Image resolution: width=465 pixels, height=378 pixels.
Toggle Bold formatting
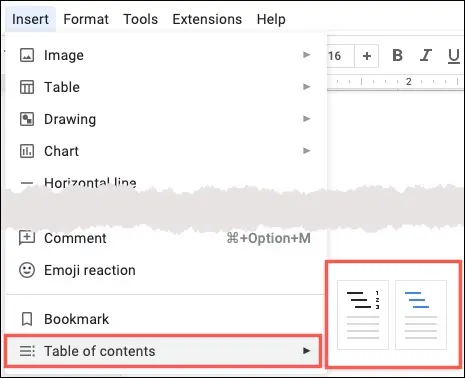[397, 55]
